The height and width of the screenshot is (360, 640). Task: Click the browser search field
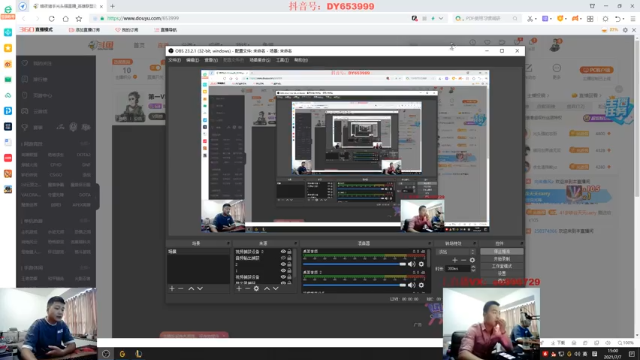[486, 18]
